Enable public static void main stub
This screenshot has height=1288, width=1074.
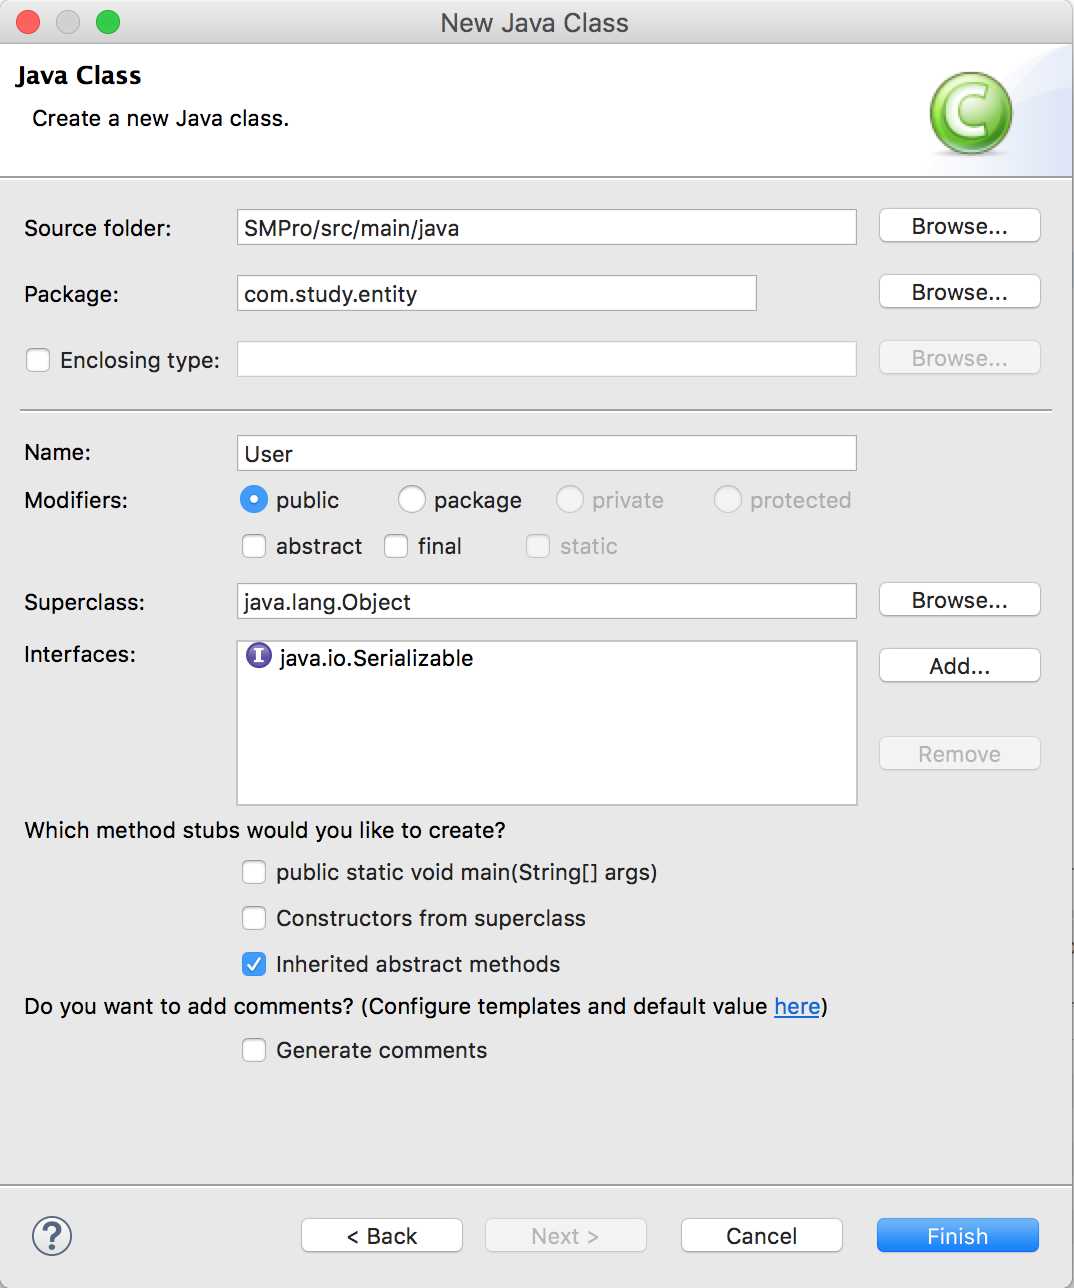point(254,872)
